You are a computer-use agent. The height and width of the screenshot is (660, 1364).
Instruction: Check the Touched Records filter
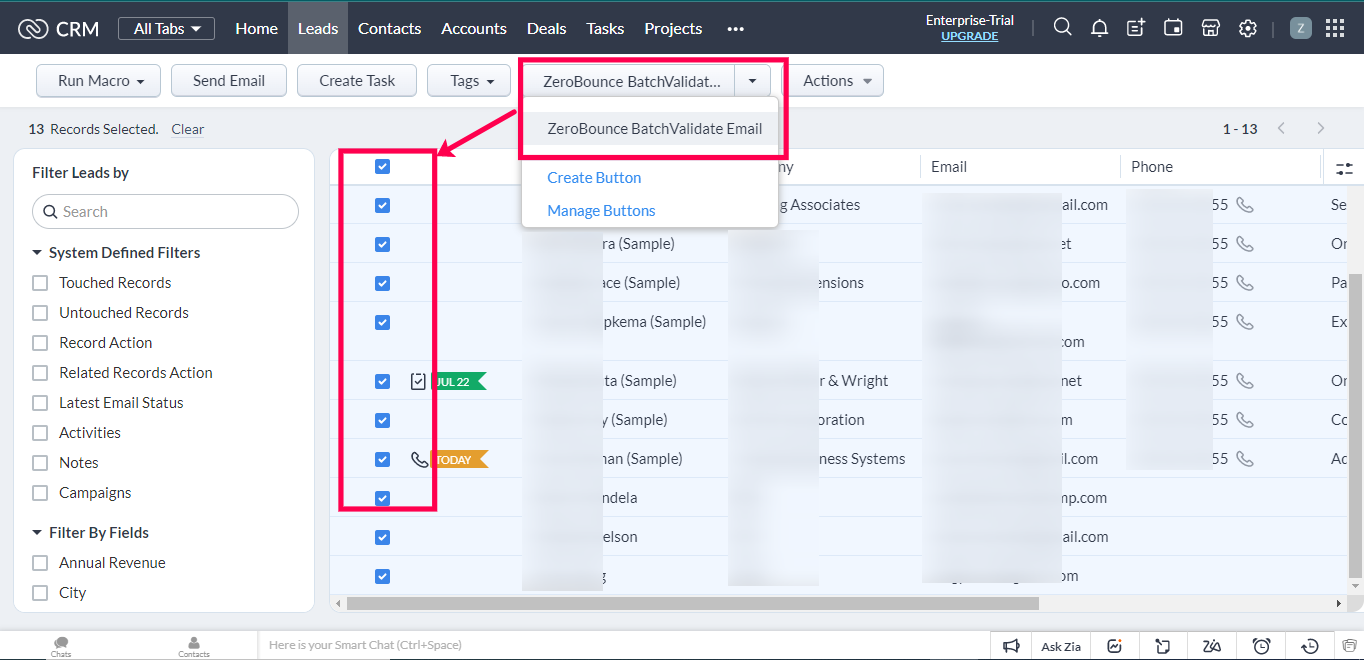40,283
